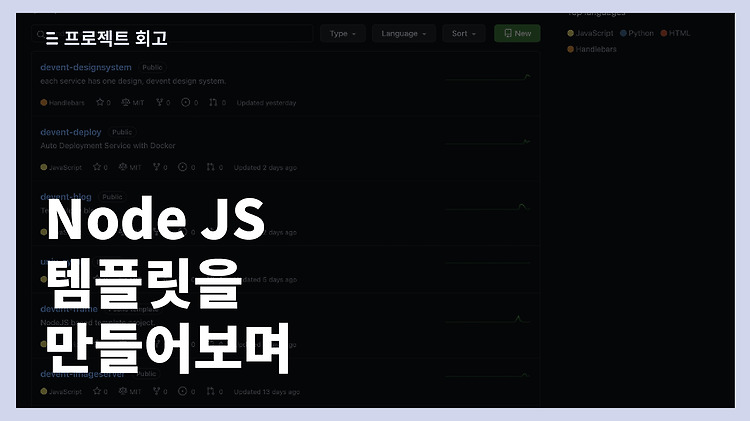Click the issues icon in devent-designsystem row
Image resolution: width=750 pixels, height=421 pixels.
point(186,102)
